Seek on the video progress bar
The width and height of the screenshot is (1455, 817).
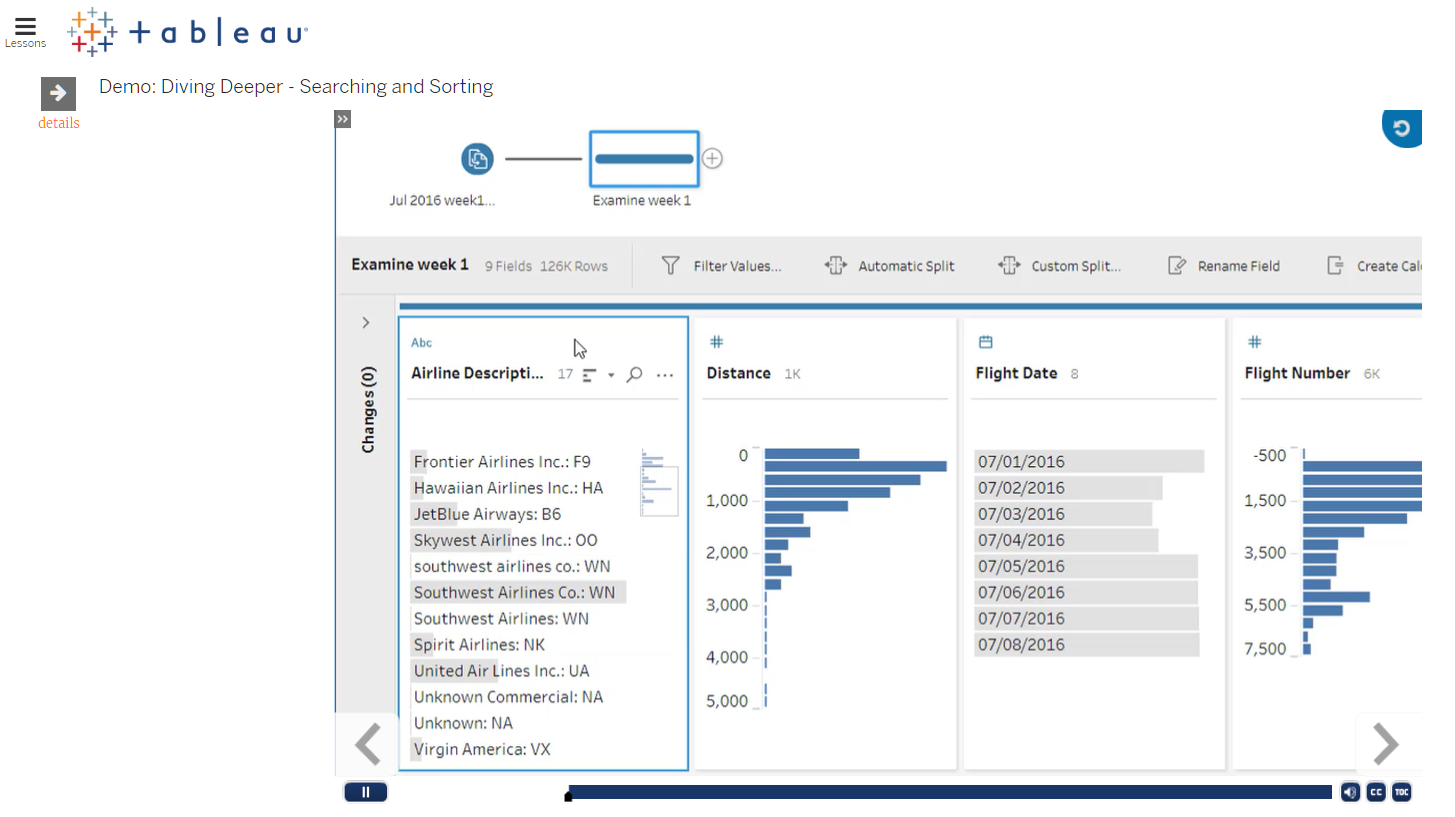[x=950, y=792]
